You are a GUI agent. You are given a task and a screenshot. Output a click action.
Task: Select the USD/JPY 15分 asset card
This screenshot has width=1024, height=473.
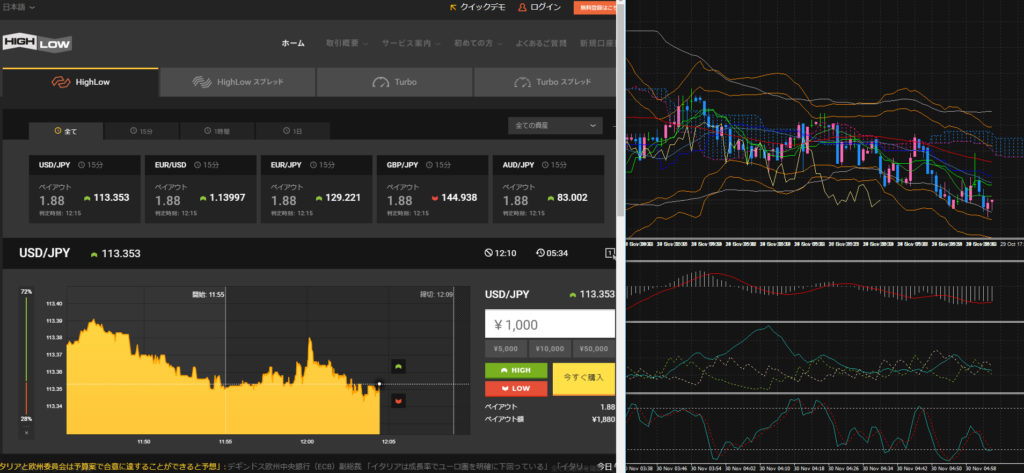(85, 189)
